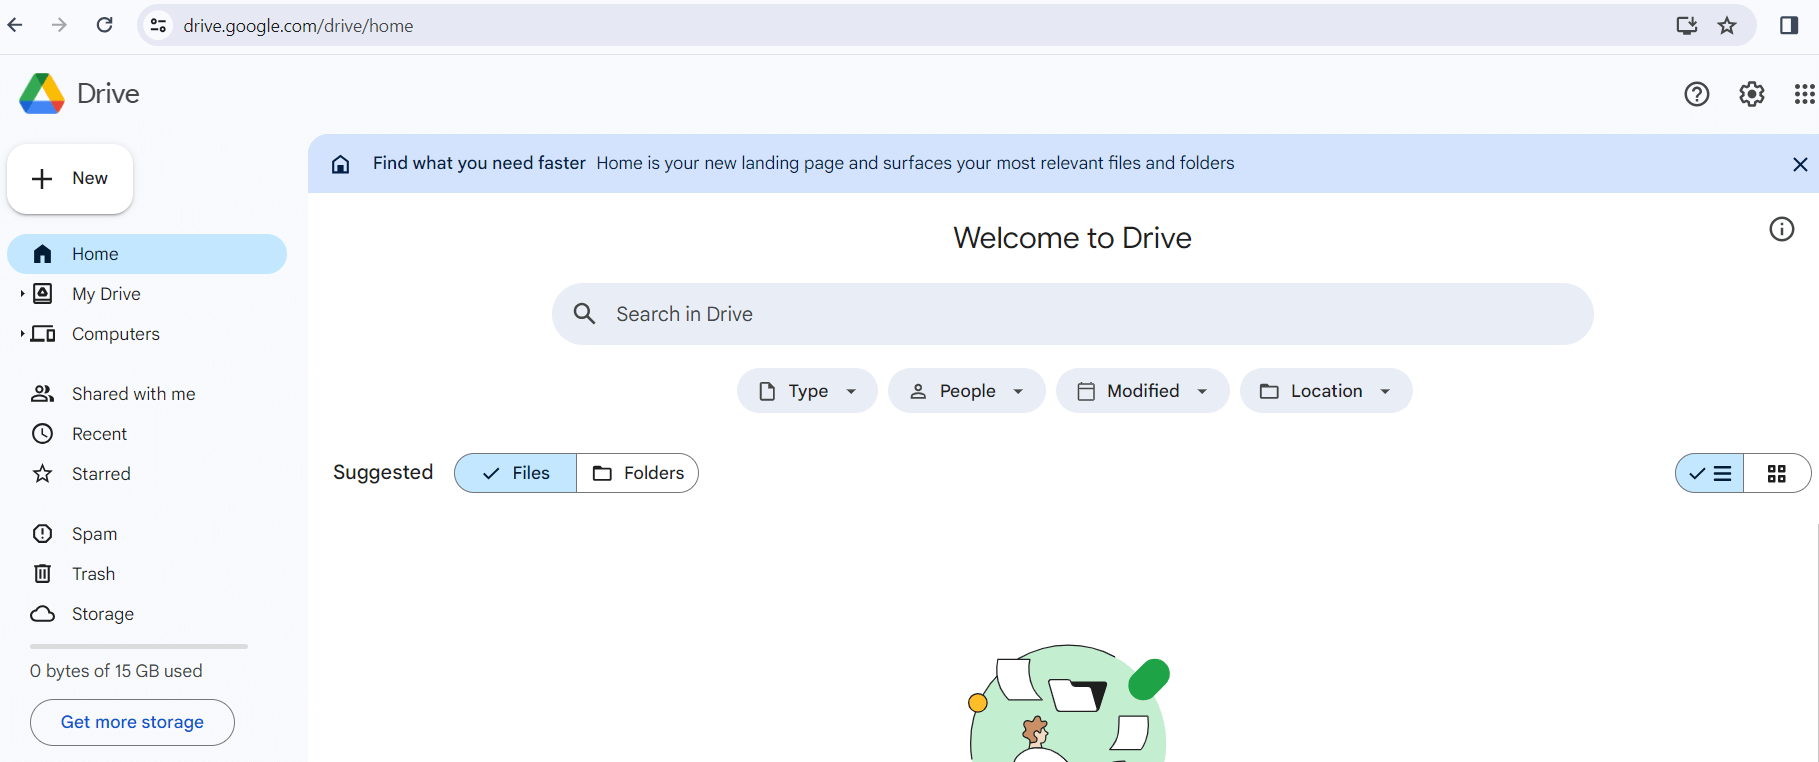
Task: Open the Help question mark icon
Action: pos(1696,94)
